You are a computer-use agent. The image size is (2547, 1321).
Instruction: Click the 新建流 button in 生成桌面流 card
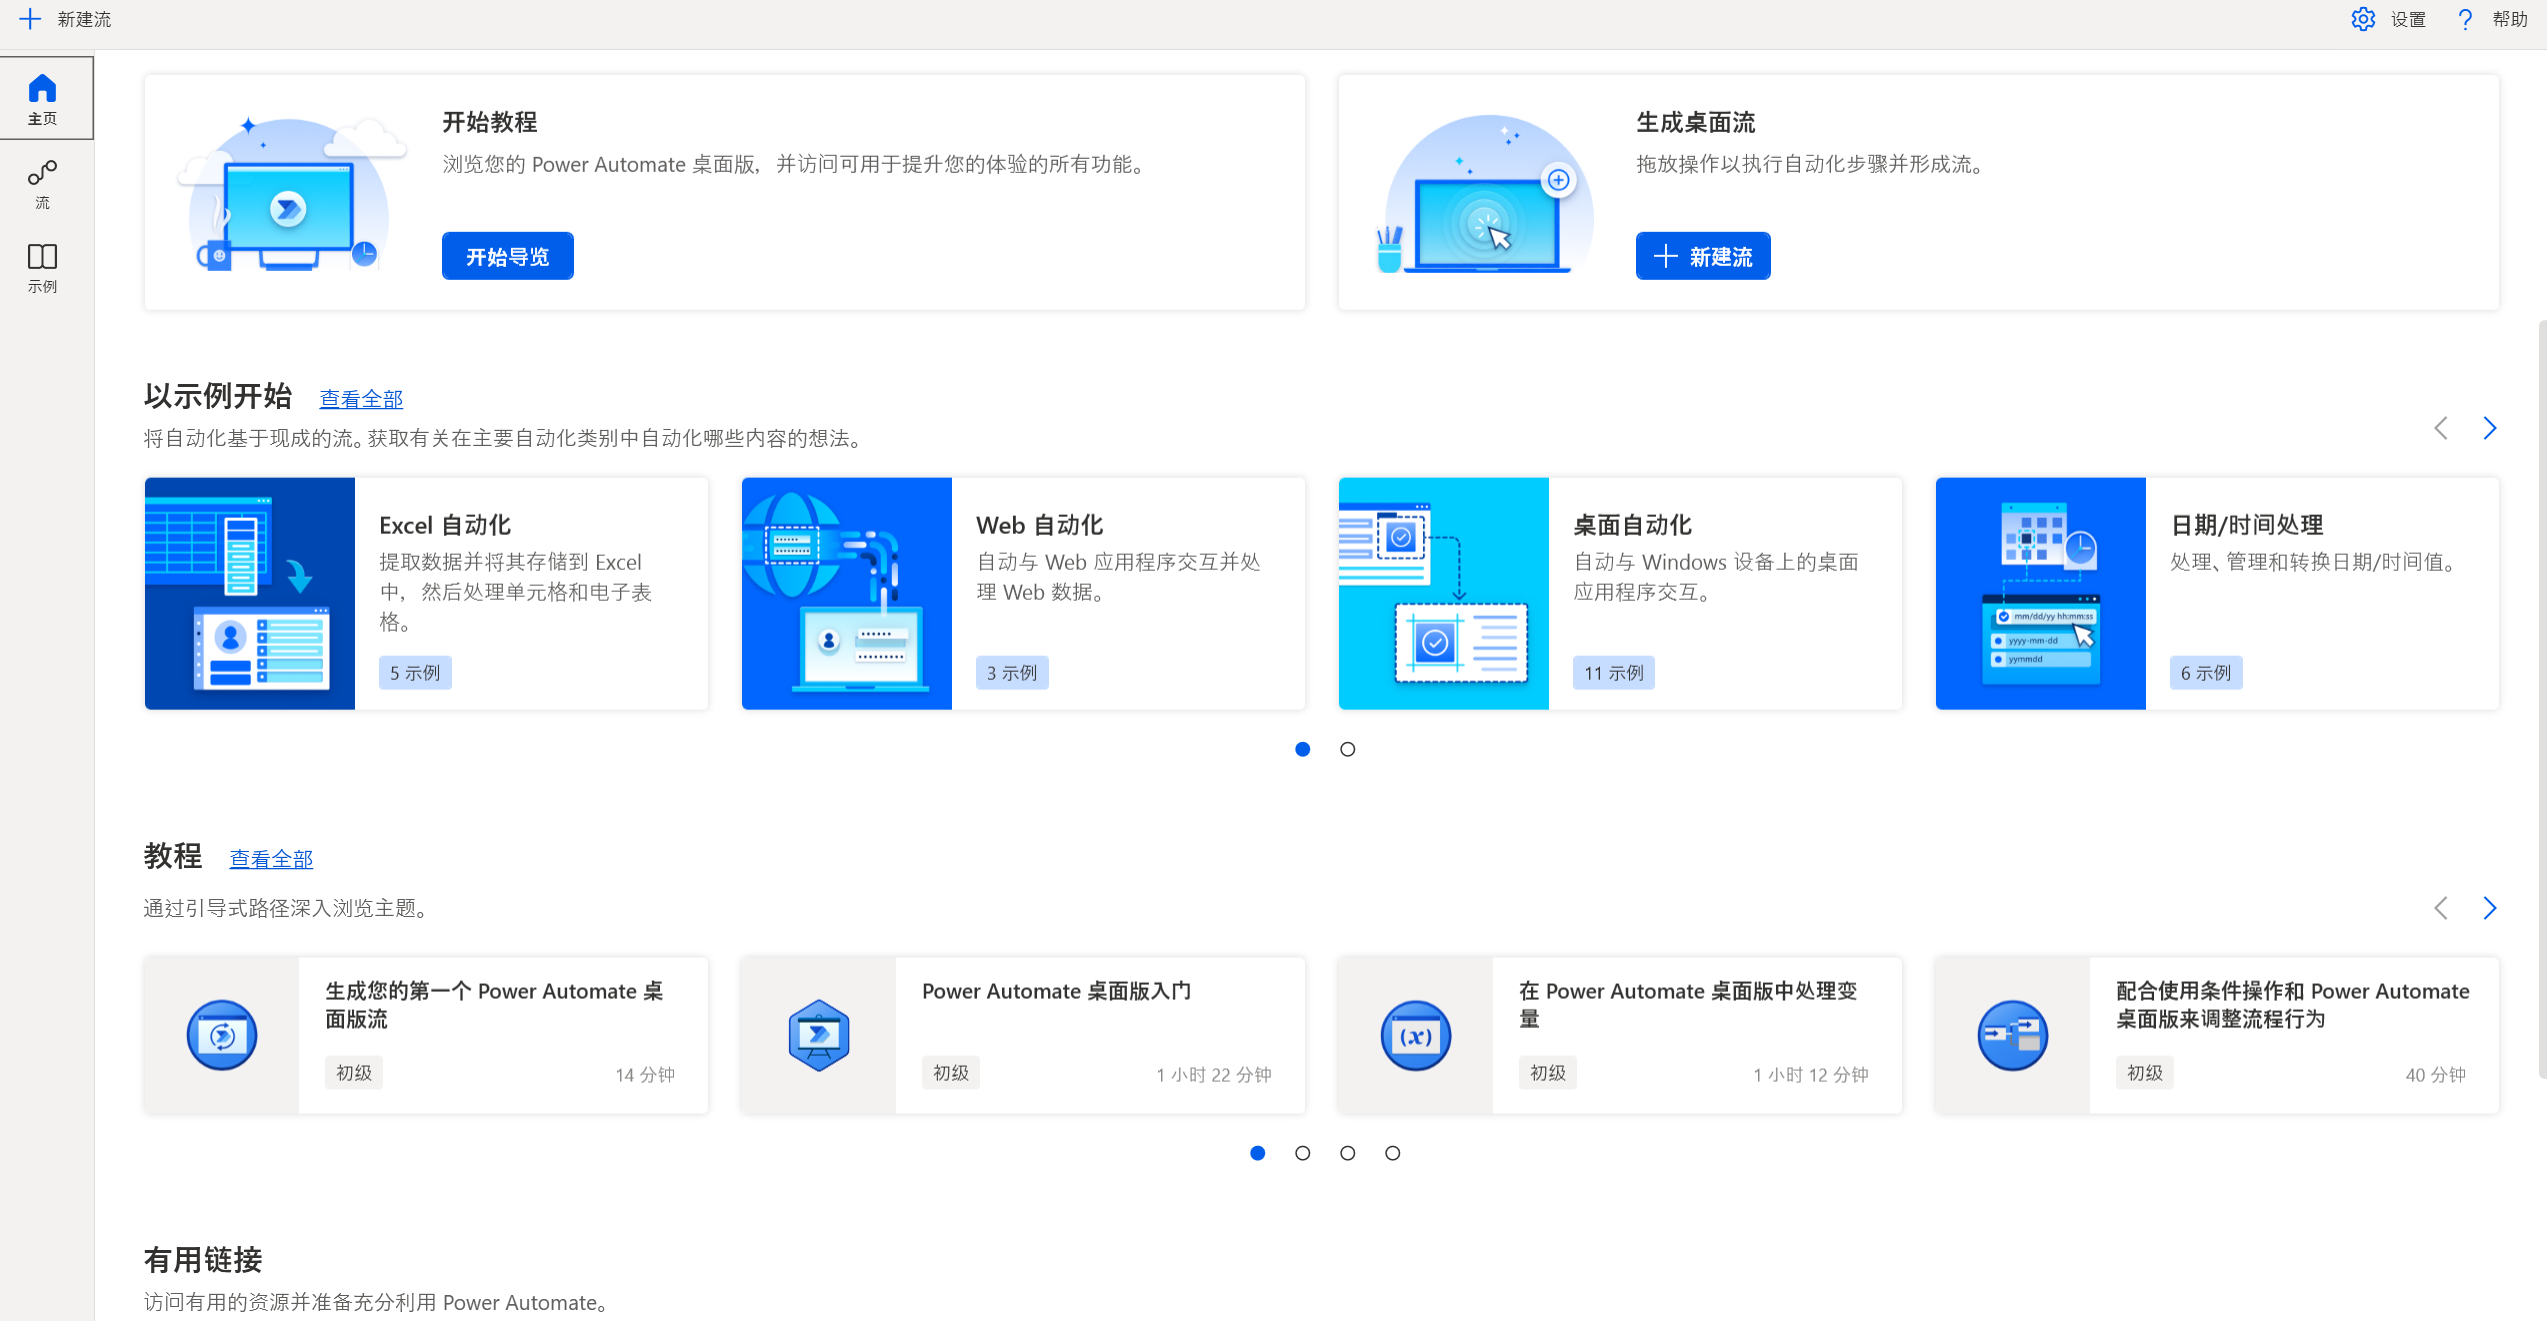click(x=1702, y=255)
